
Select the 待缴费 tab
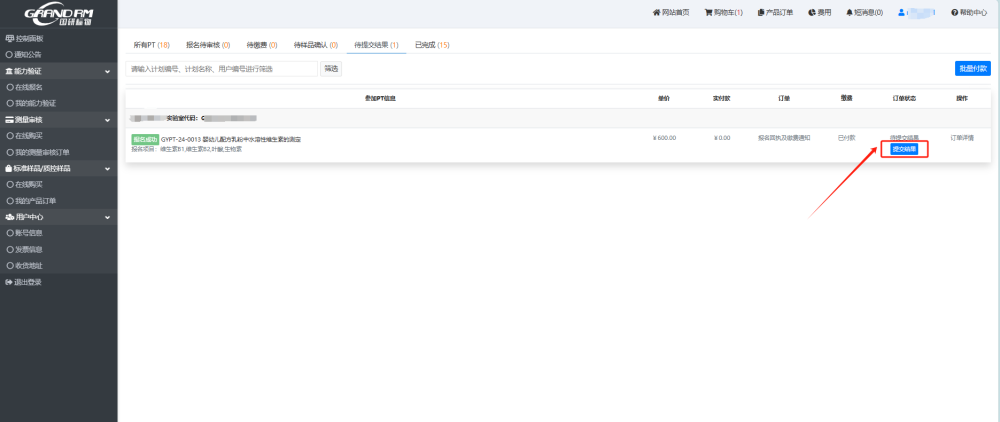coord(260,45)
